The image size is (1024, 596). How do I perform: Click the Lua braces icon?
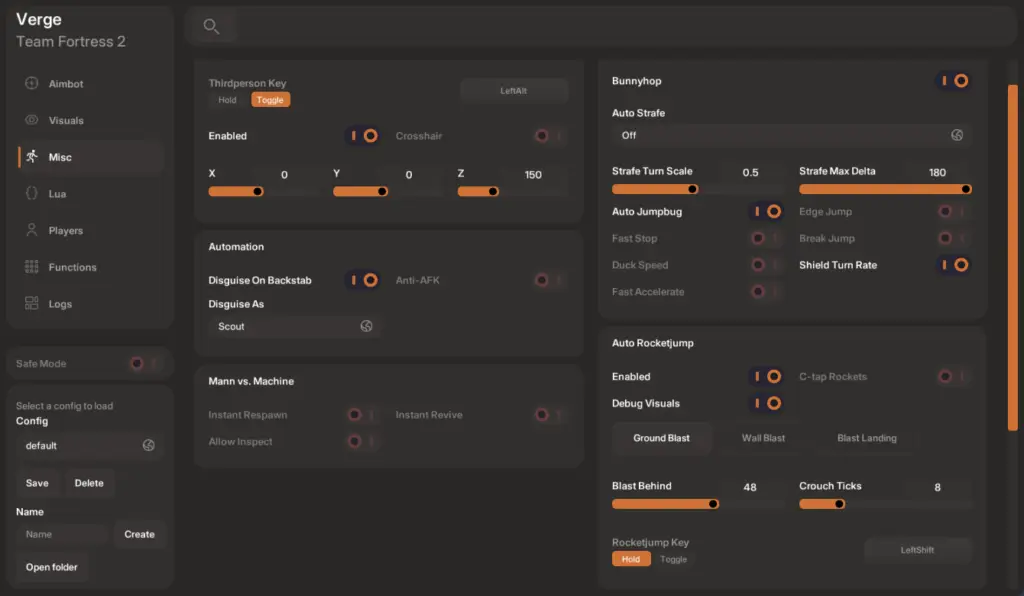(31, 193)
